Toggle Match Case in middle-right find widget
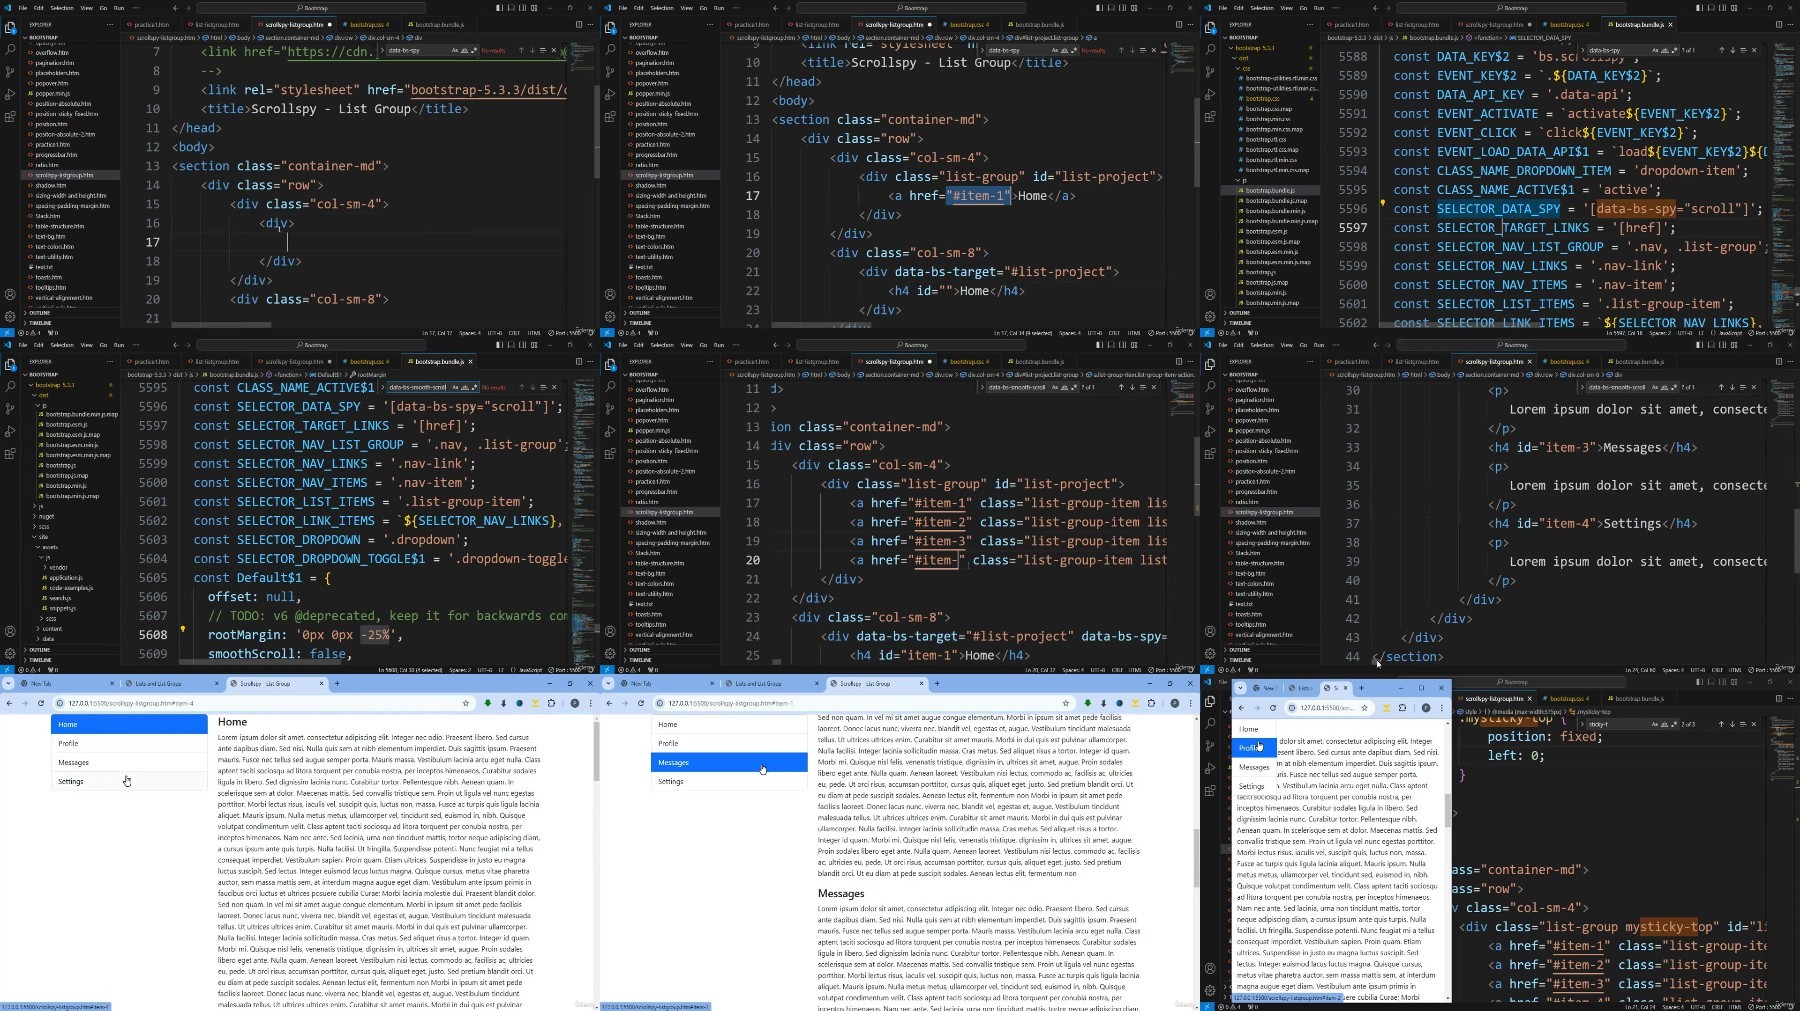This screenshot has height=1011, width=1800. coord(1654,387)
